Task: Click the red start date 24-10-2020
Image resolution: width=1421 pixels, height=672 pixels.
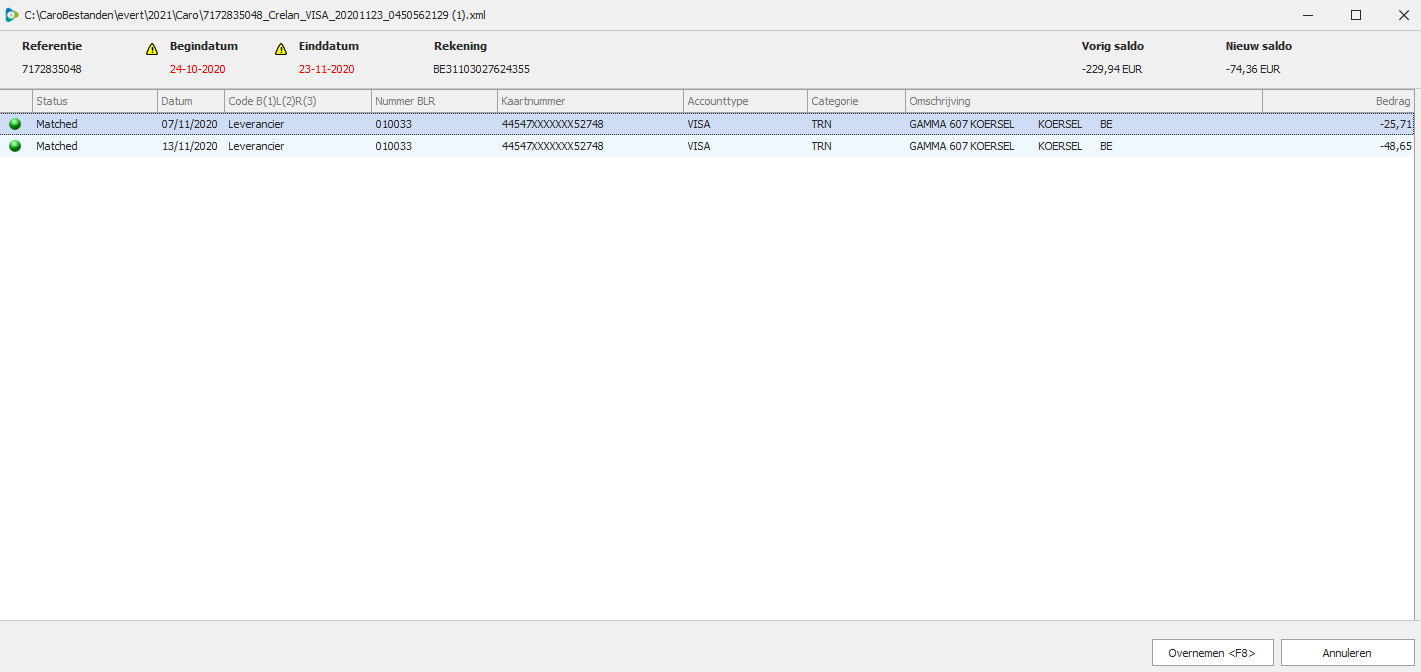Action: (x=198, y=69)
